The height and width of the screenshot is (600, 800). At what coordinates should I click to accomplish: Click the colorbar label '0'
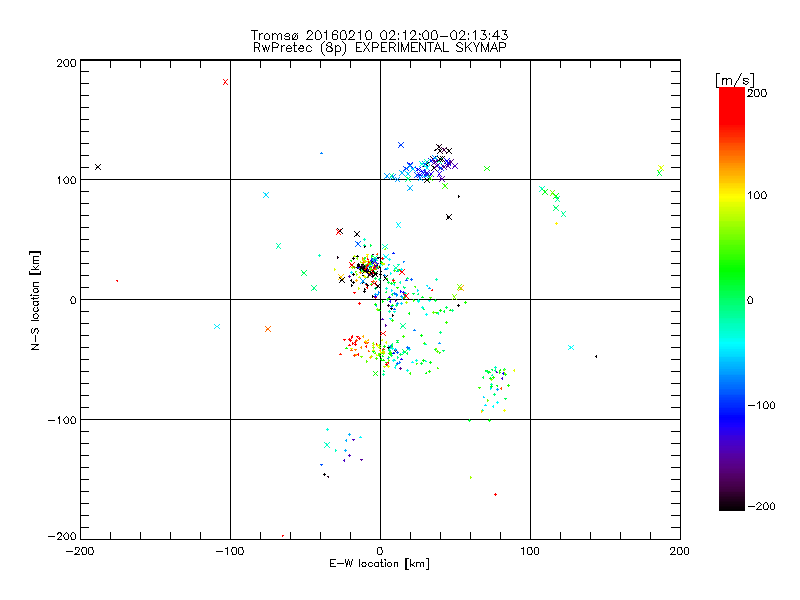click(x=750, y=300)
